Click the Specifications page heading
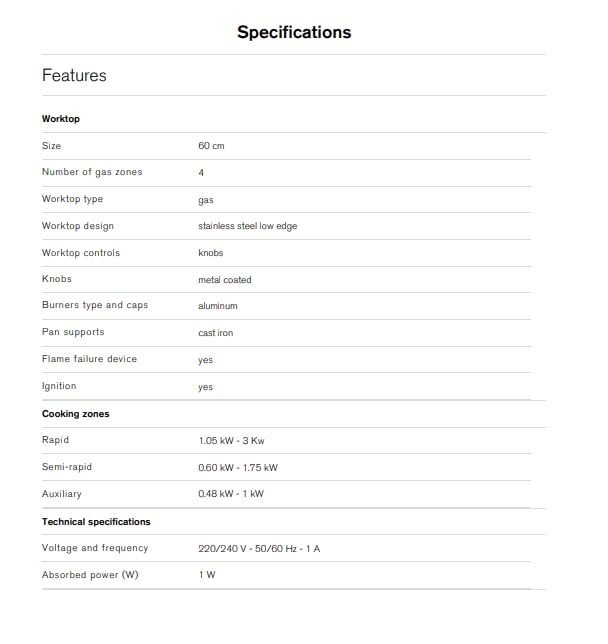The width and height of the screenshot is (608, 644). pyautogui.click(x=294, y=32)
